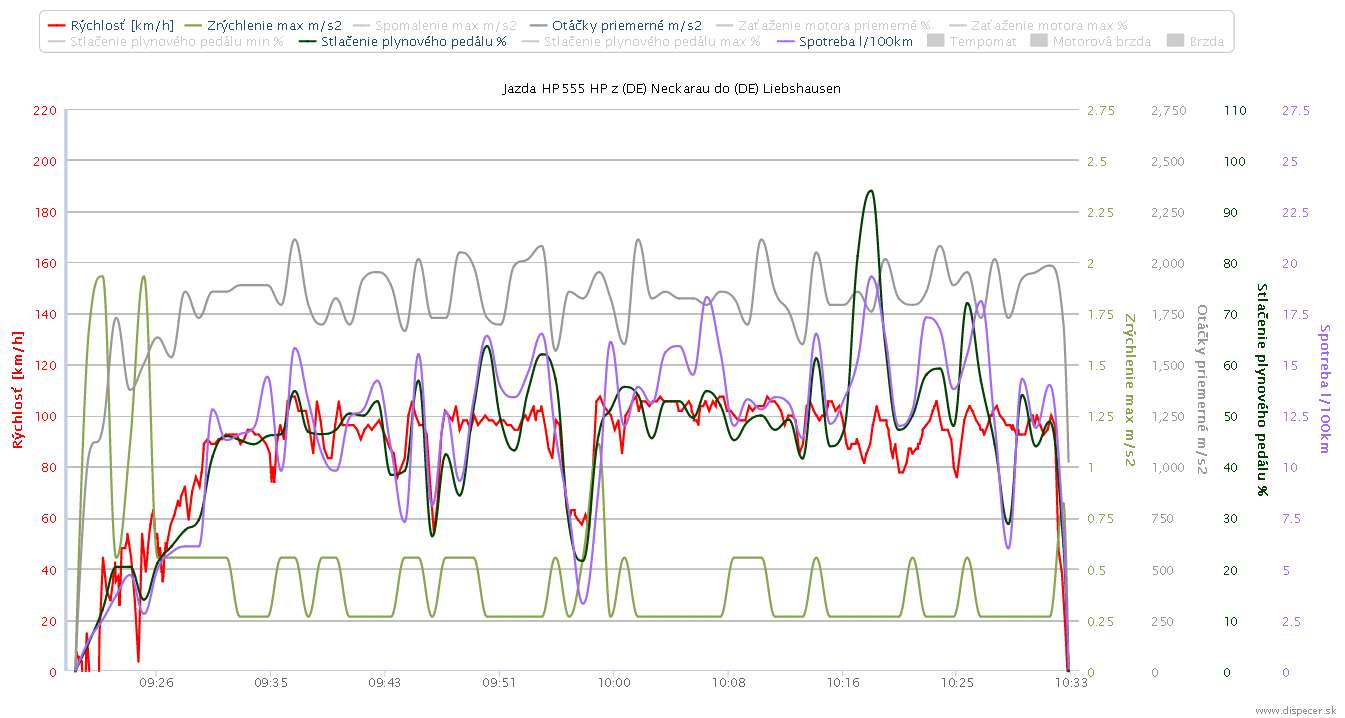Select the 10:08 time axis label
1345x718 pixels.
tap(728, 683)
